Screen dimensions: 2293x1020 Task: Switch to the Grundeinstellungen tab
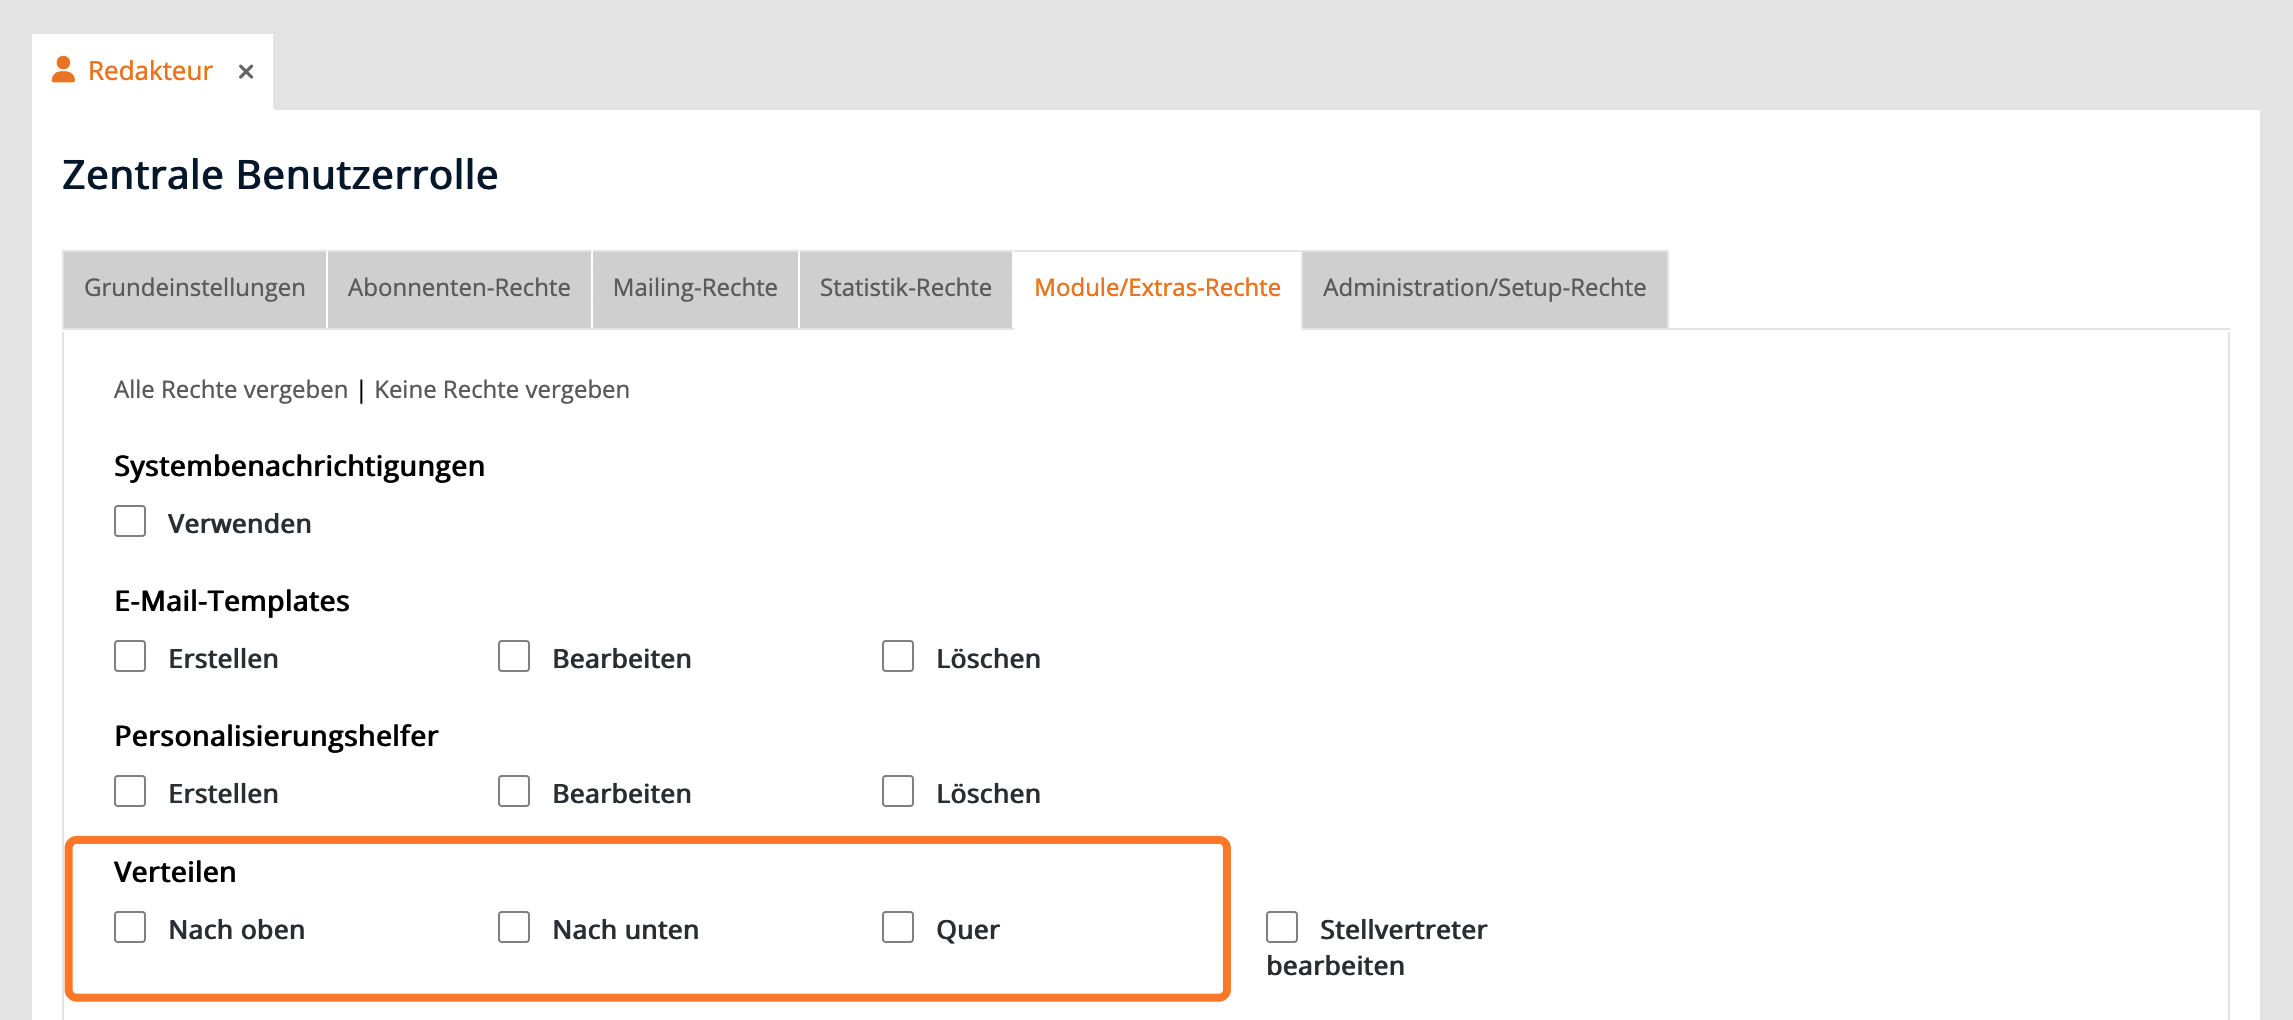[x=194, y=288]
